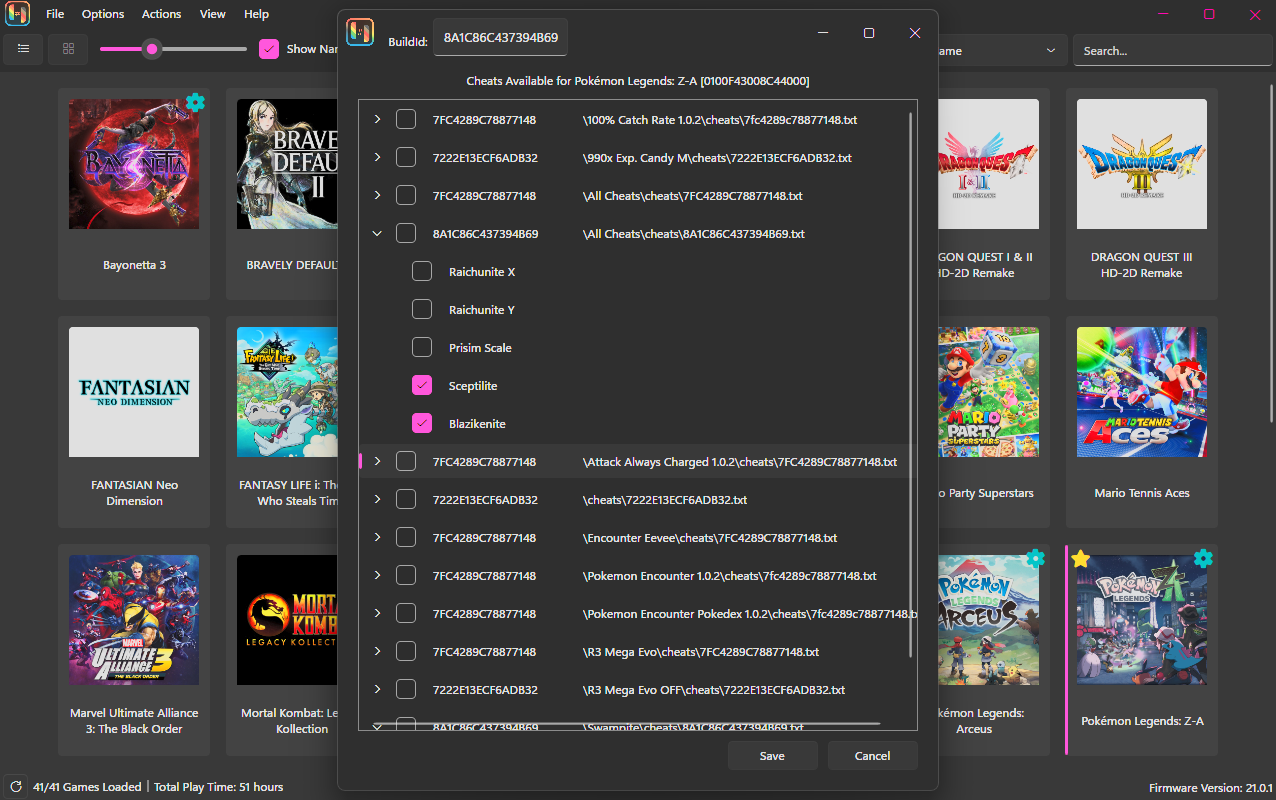The height and width of the screenshot is (800, 1276).
Task: Adjust the icon size slider
Action: tap(151, 49)
